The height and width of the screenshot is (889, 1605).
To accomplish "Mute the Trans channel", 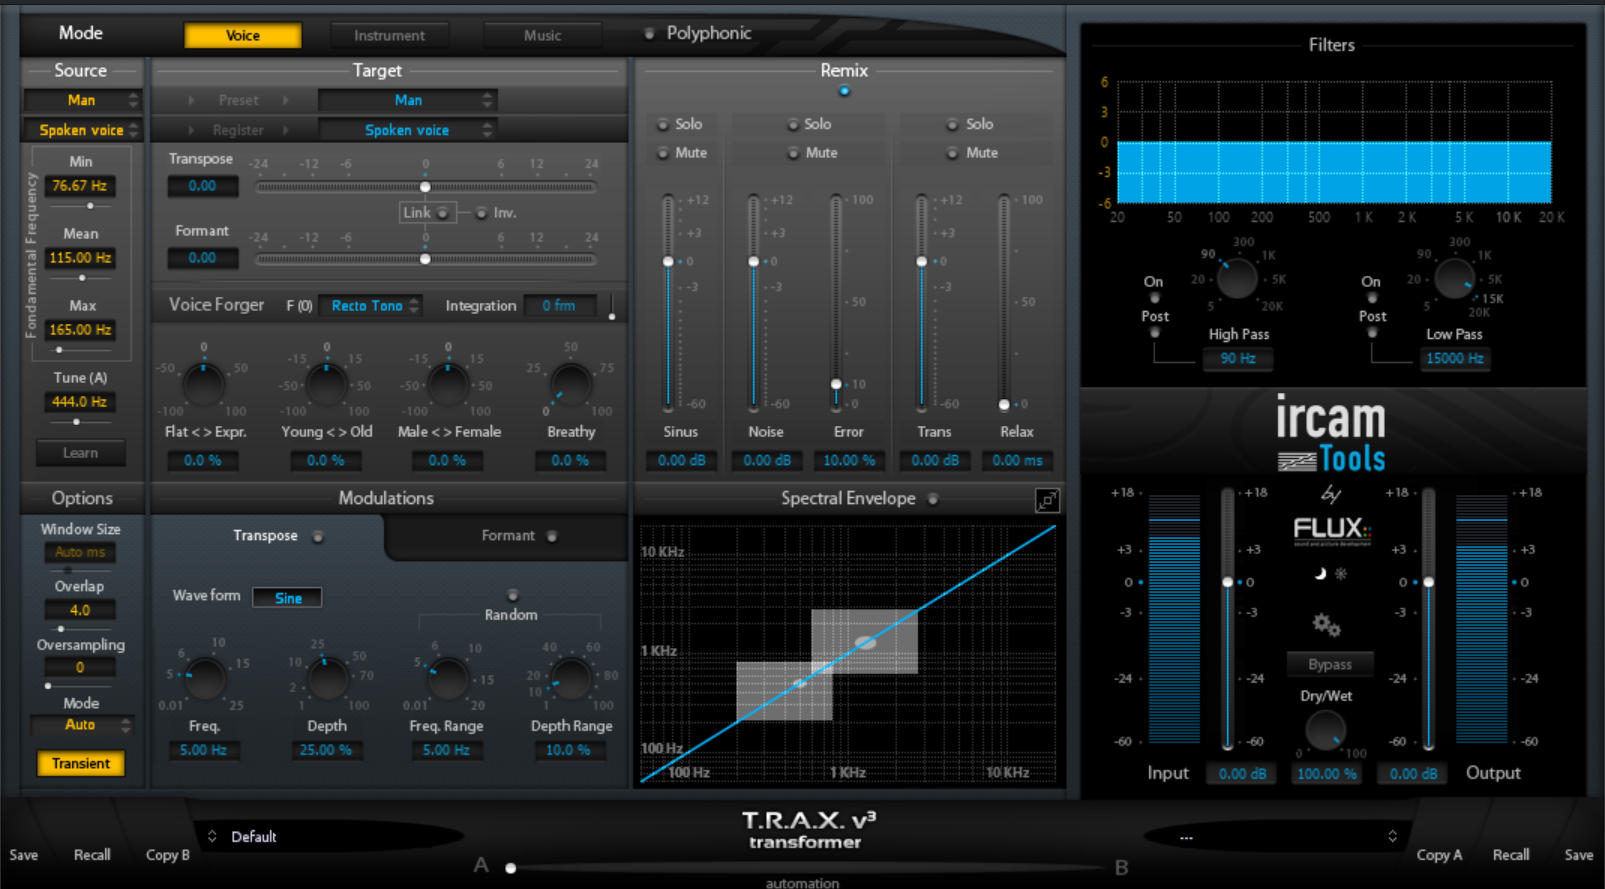I will click(953, 153).
